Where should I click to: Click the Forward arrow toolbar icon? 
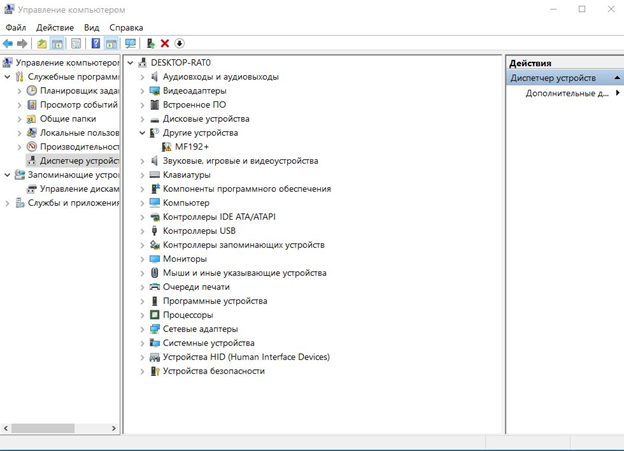click(x=22, y=43)
